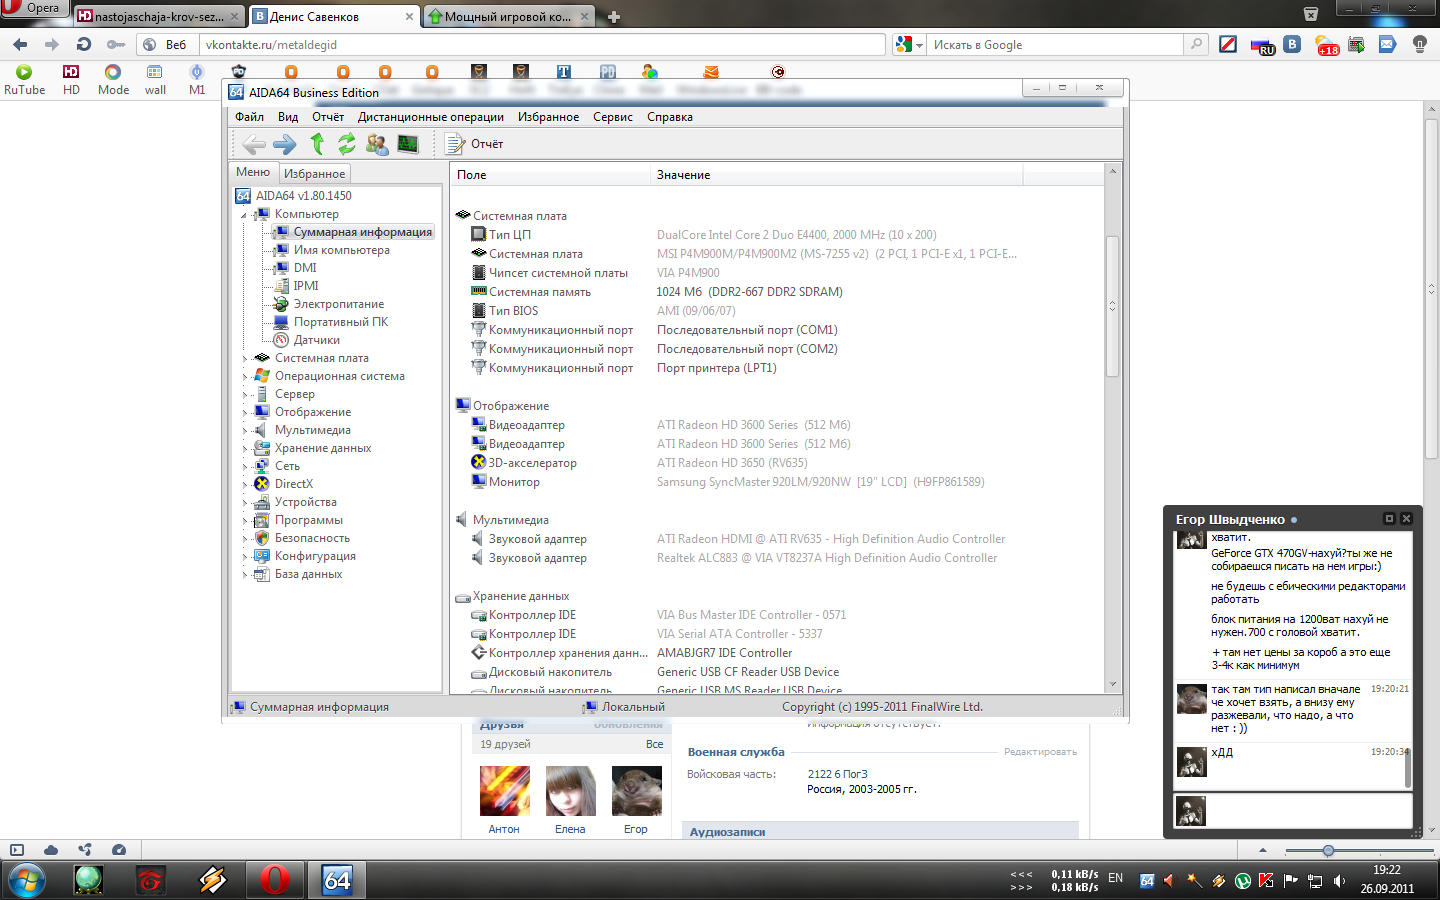1440x900 pixels.
Task: Go back with the AIDA64 left arrow
Action: pyautogui.click(x=254, y=144)
